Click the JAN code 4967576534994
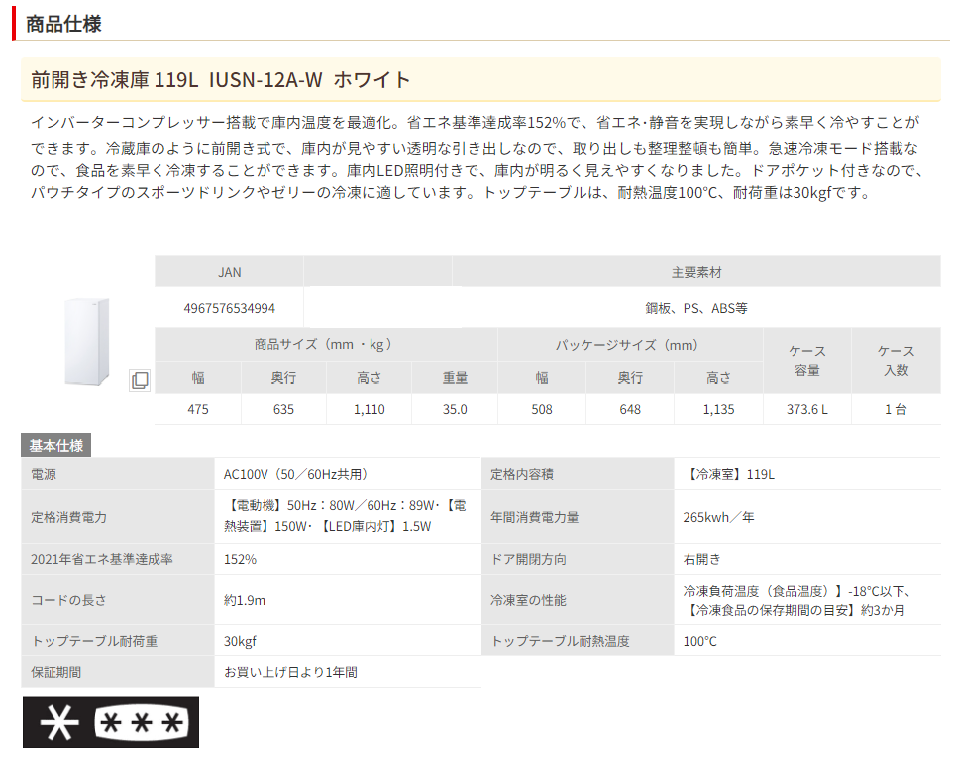The image size is (954, 766). click(229, 308)
